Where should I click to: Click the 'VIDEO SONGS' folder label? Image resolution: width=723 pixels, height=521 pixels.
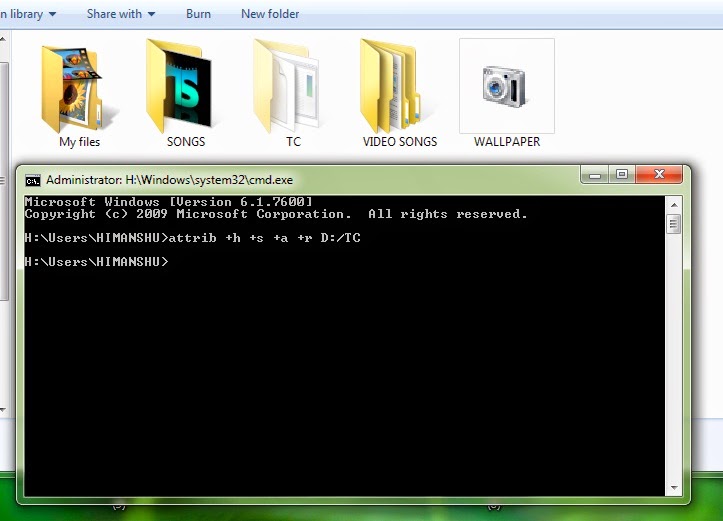point(400,142)
